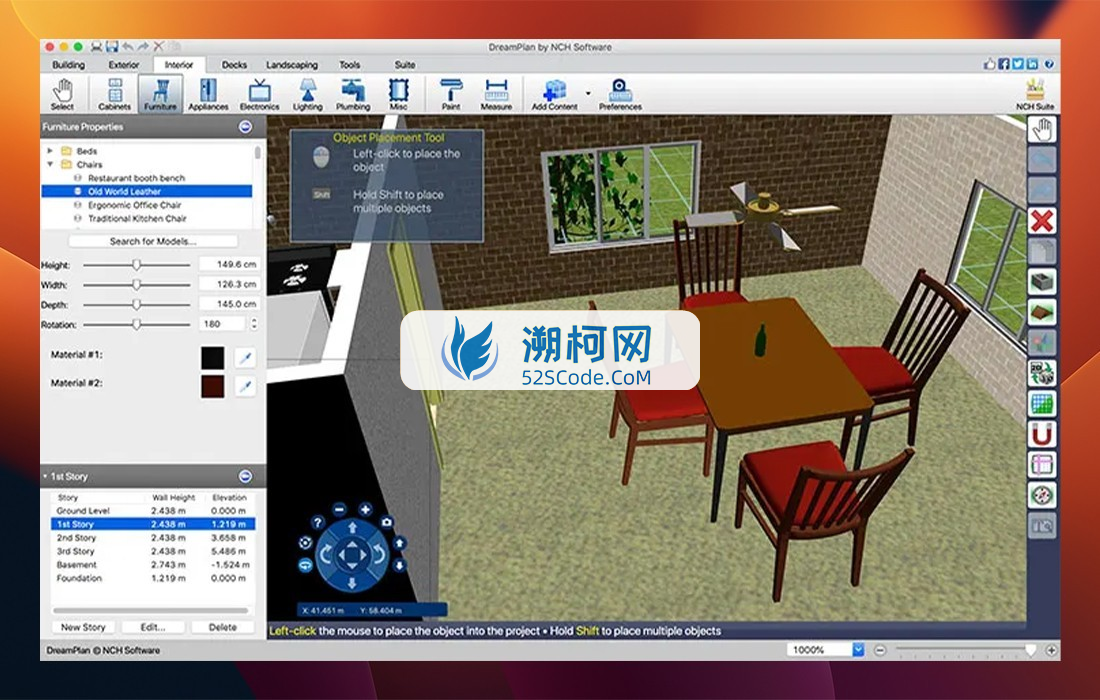This screenshot has width=1100, height=700.
Task: Open Preferences from the toolbar
Action: click(x=620, y=94)
